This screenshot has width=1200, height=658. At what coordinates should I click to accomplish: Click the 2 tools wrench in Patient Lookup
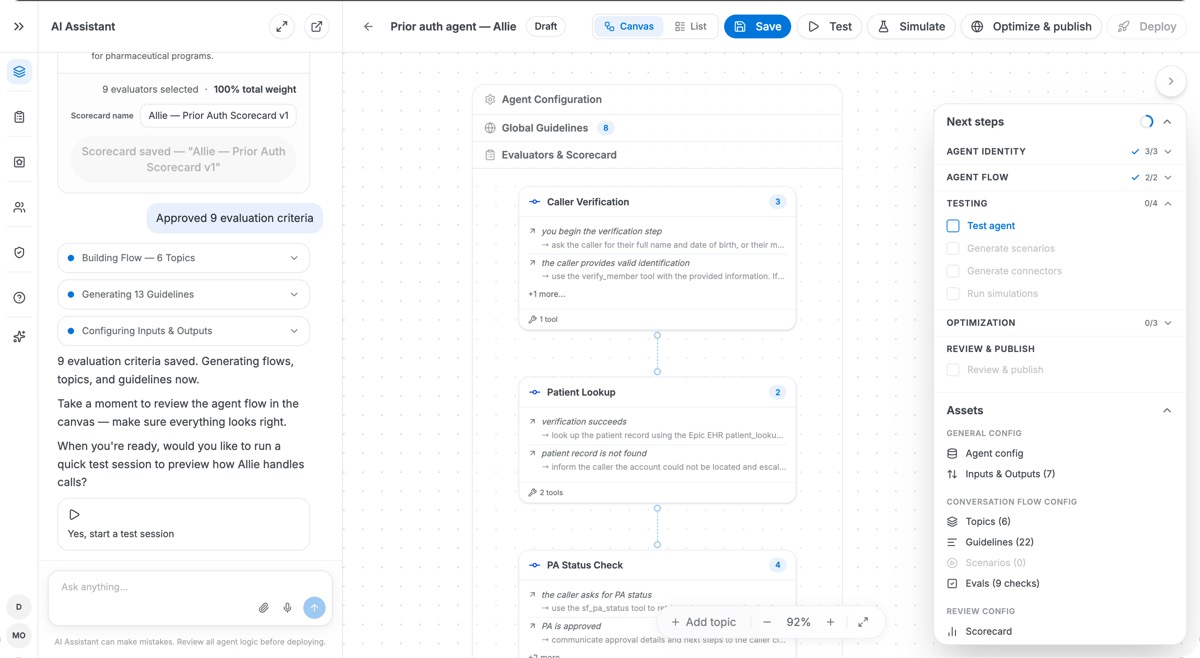pos(545,492)
